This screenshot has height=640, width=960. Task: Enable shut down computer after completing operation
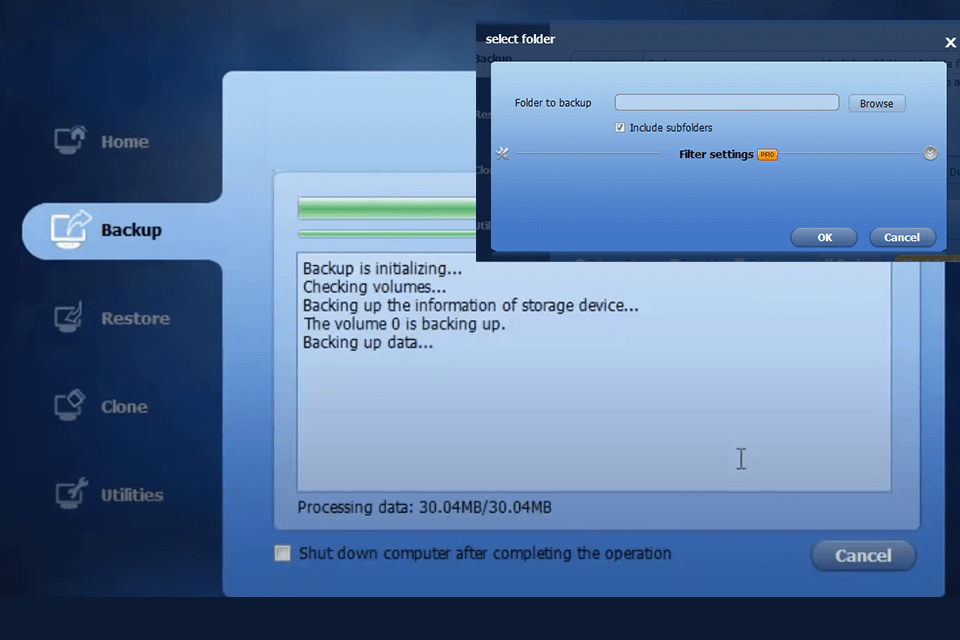tap(281, 552)
